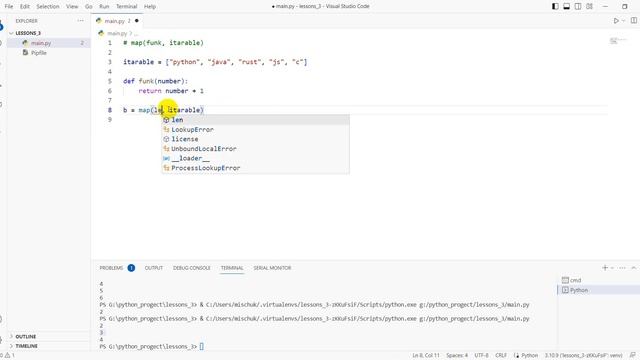Choose 'LookupError' autocomplete suggestion
The height and width of the screenshot is (360, 640).
256,129
